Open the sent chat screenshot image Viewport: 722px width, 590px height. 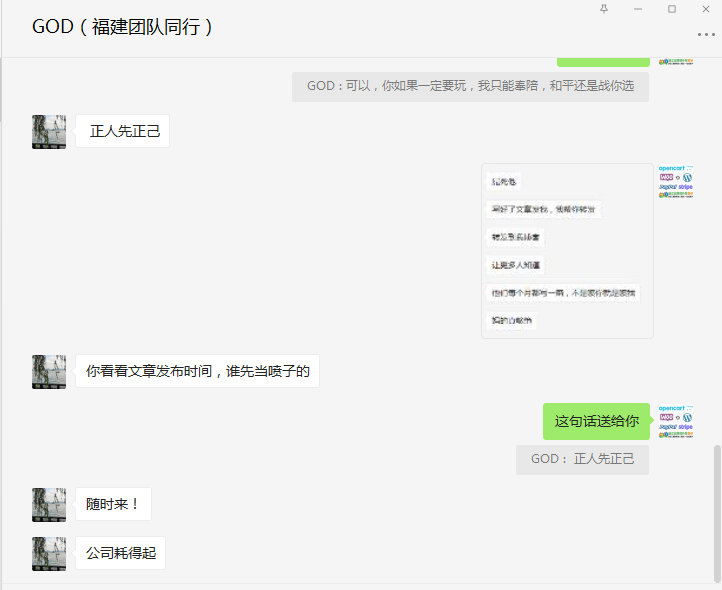point(567,251)
